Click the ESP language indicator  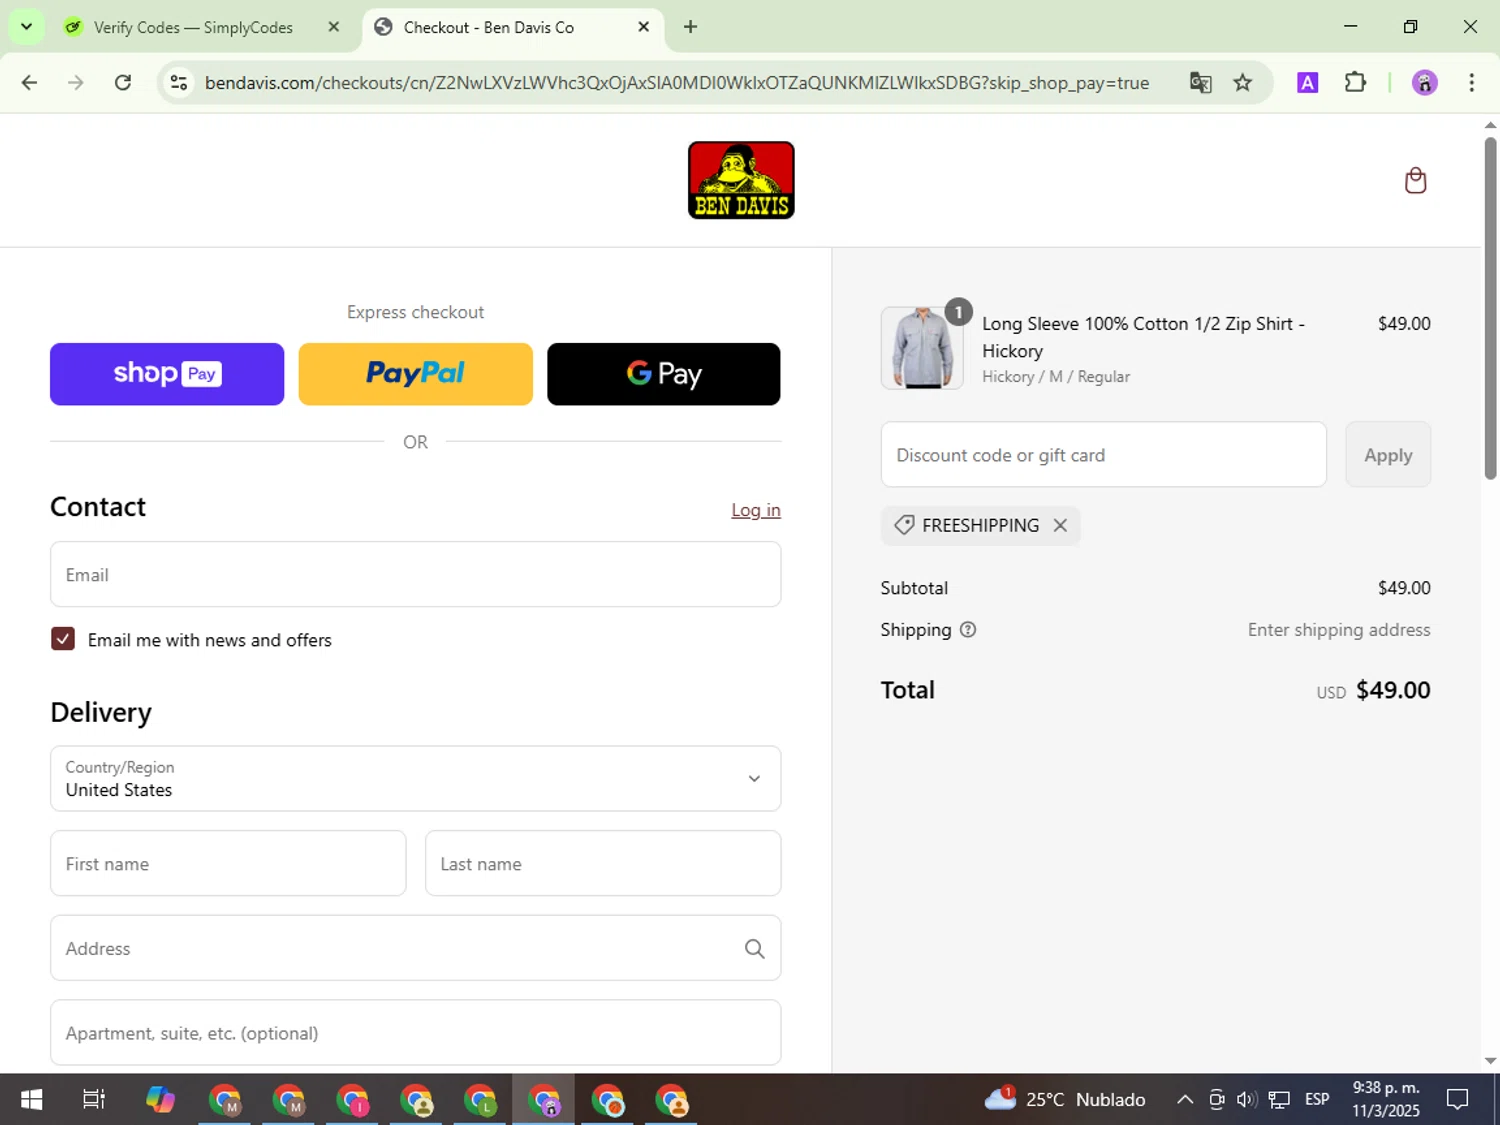click(1317, 1100)
